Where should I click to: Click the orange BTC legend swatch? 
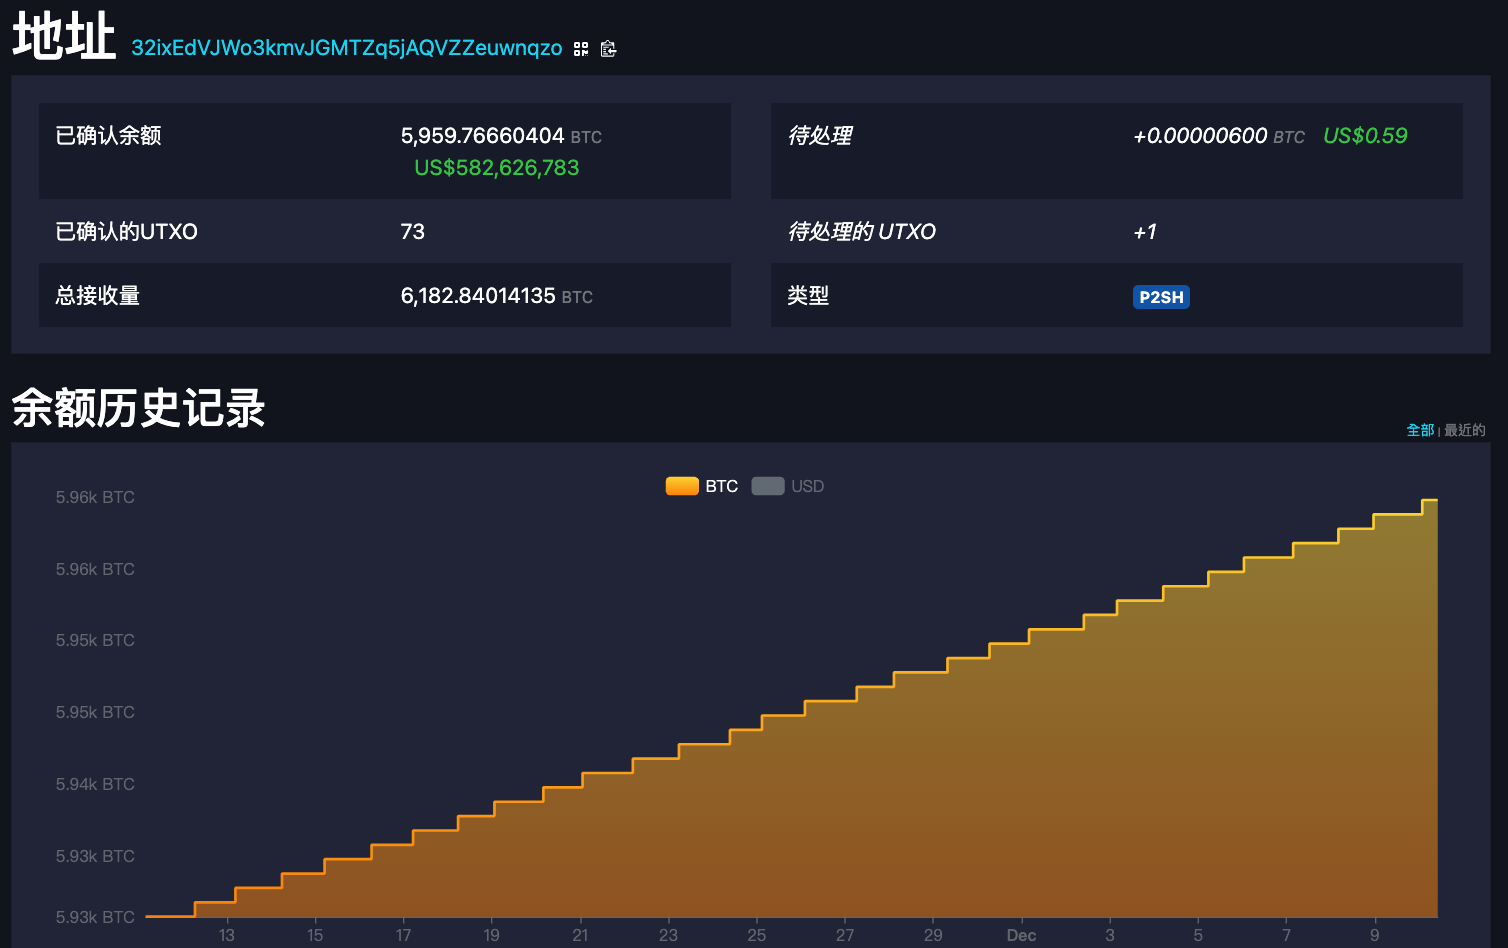tap(682, 486)
